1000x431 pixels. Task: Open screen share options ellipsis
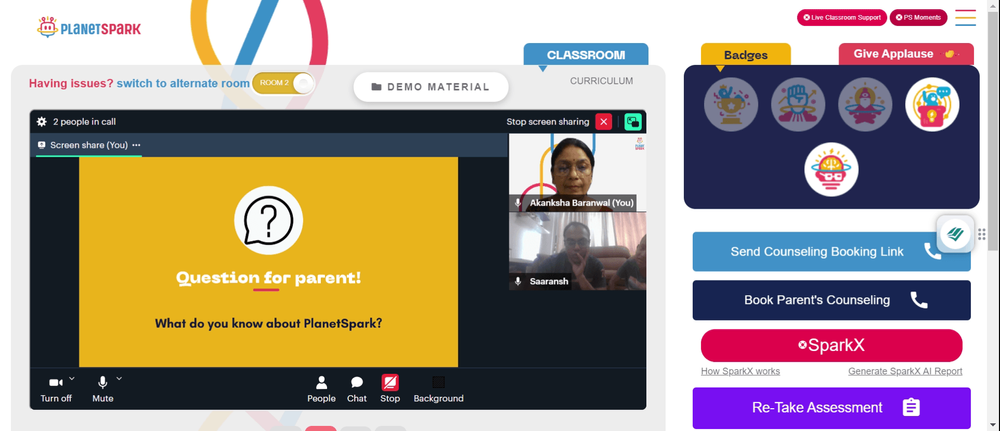pyautogui.click(x=136, y=145)
